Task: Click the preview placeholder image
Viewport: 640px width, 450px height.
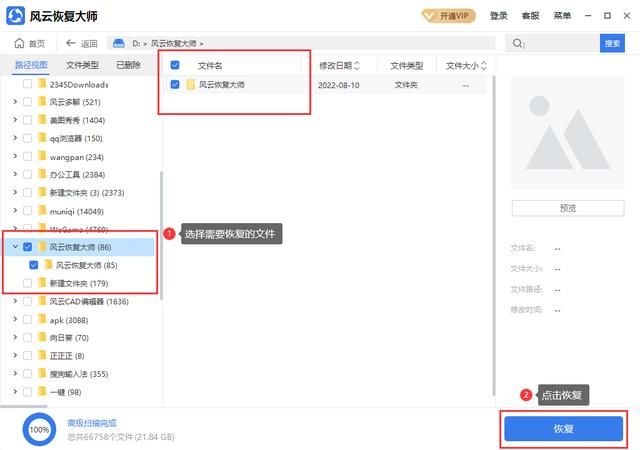Action: click(x=567, y=132)
